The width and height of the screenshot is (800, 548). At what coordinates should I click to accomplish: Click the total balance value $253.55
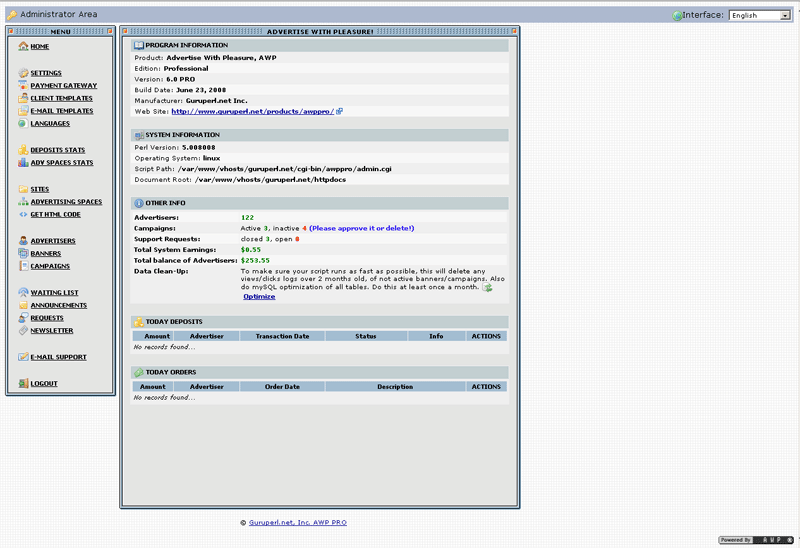pyautogui.click(x=255, y=261)
